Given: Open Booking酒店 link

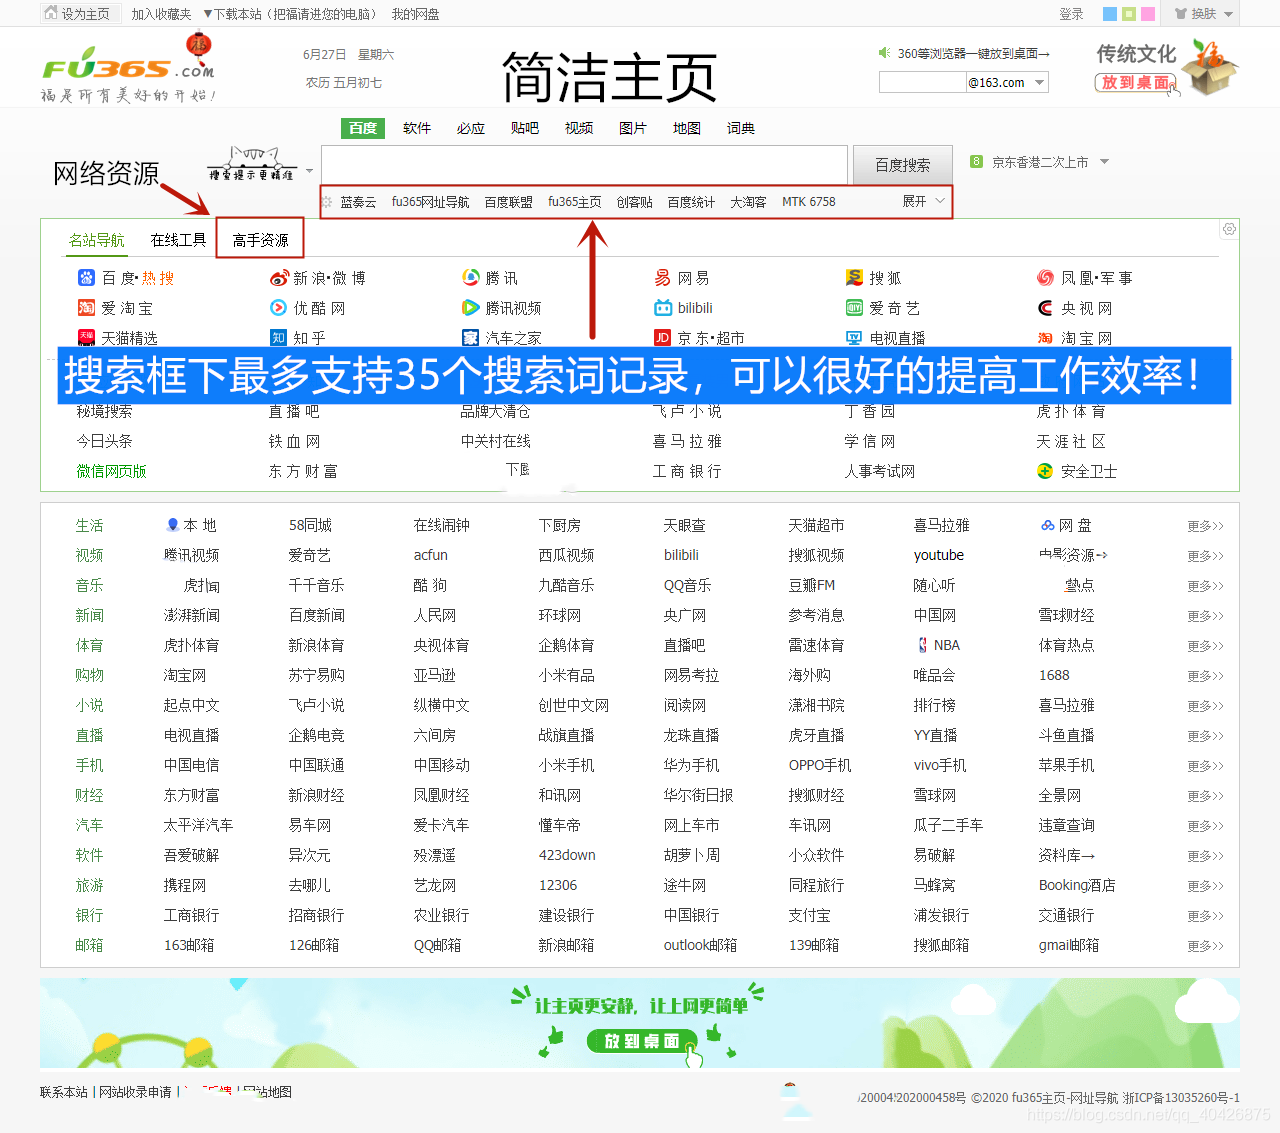Looking at the screenshot, I should [x=1077, y=885].
